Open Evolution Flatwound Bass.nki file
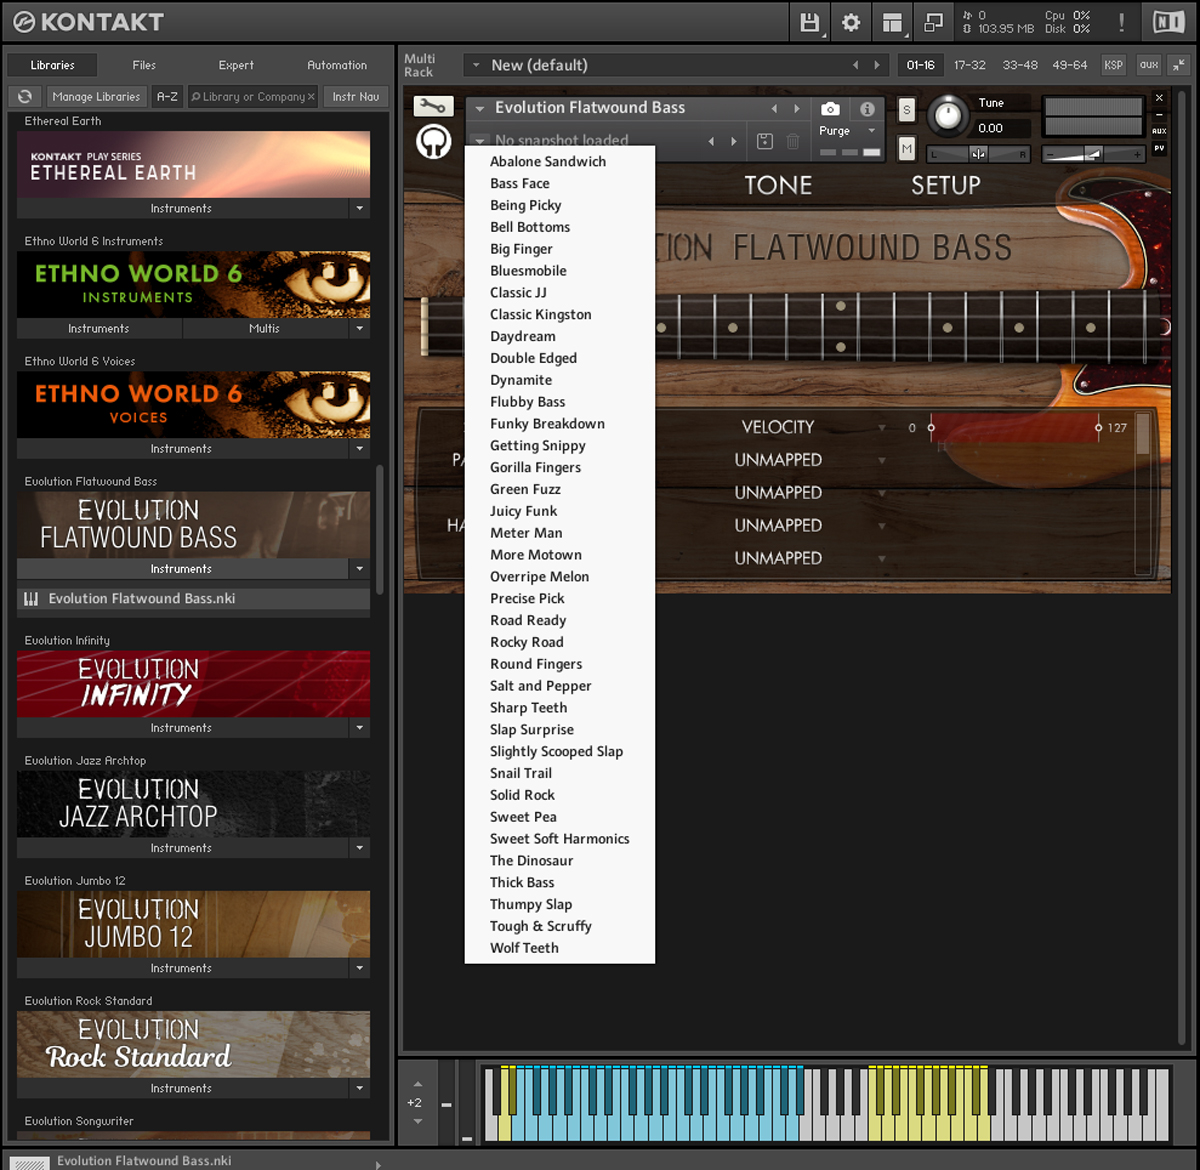This screenshot has height=1170, width=1200. pyautogui.click(x=193, y=599)
